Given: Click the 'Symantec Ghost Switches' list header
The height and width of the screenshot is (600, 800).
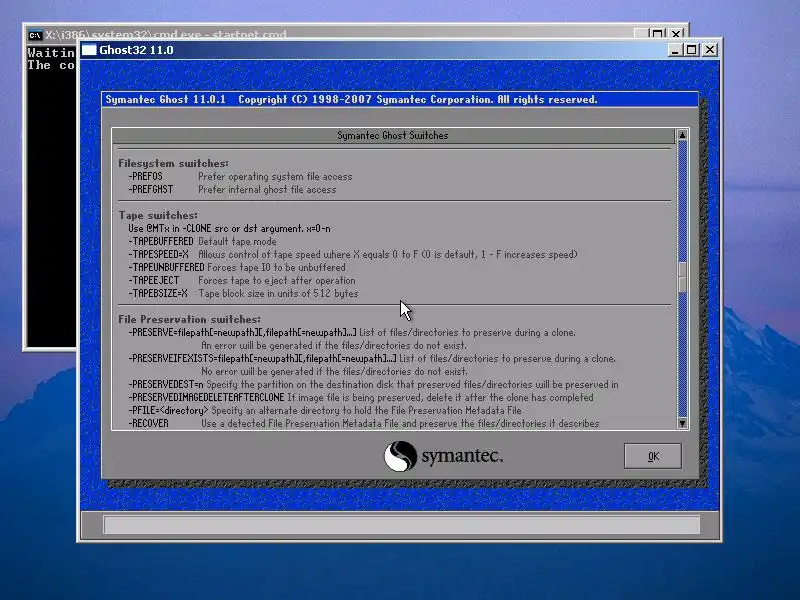Looking at the screenshot, I should click(x=393, y=136).
